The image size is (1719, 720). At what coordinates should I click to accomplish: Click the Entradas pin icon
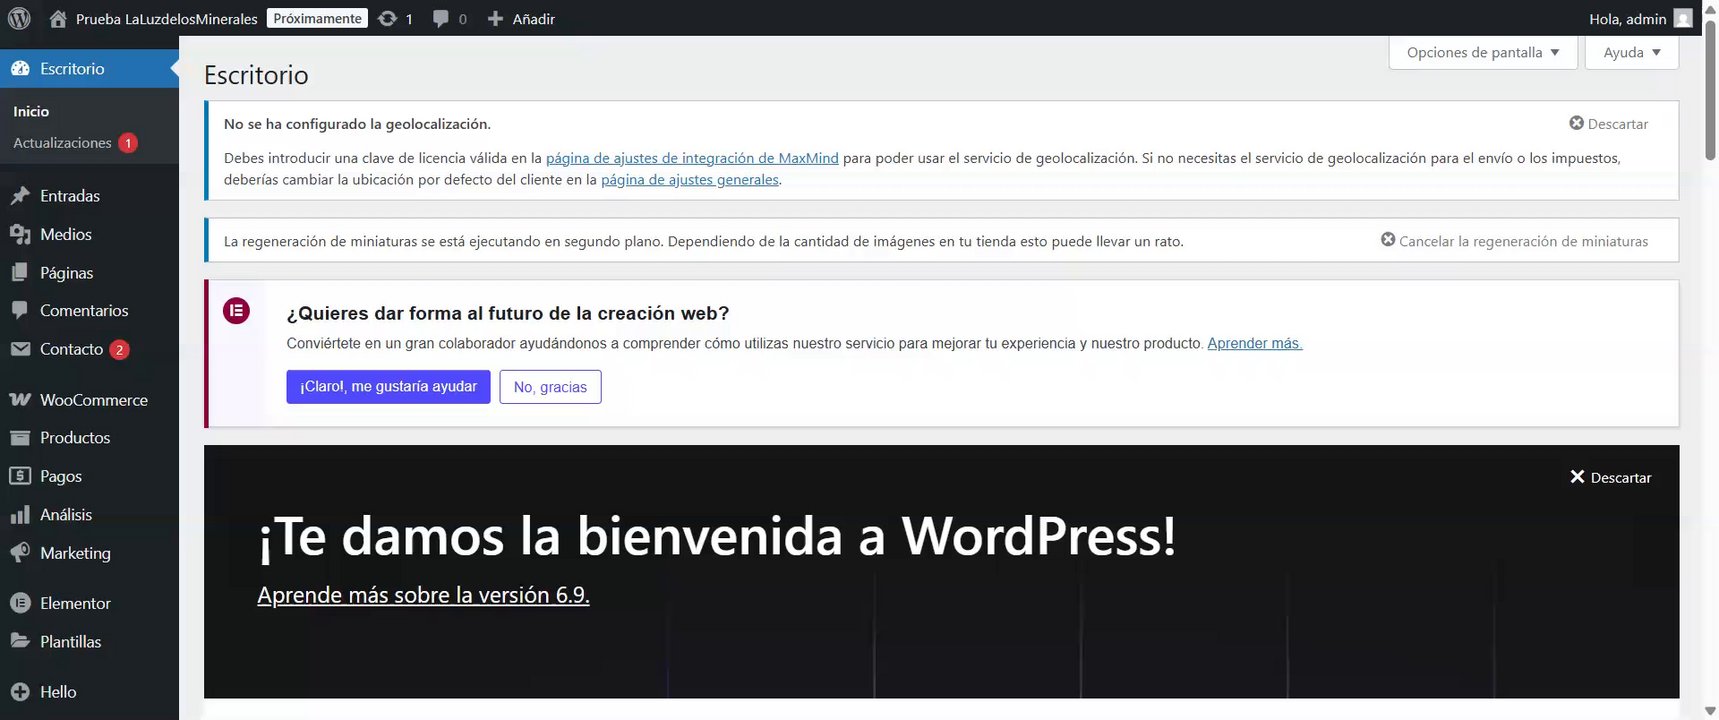[x=20, y=195]
